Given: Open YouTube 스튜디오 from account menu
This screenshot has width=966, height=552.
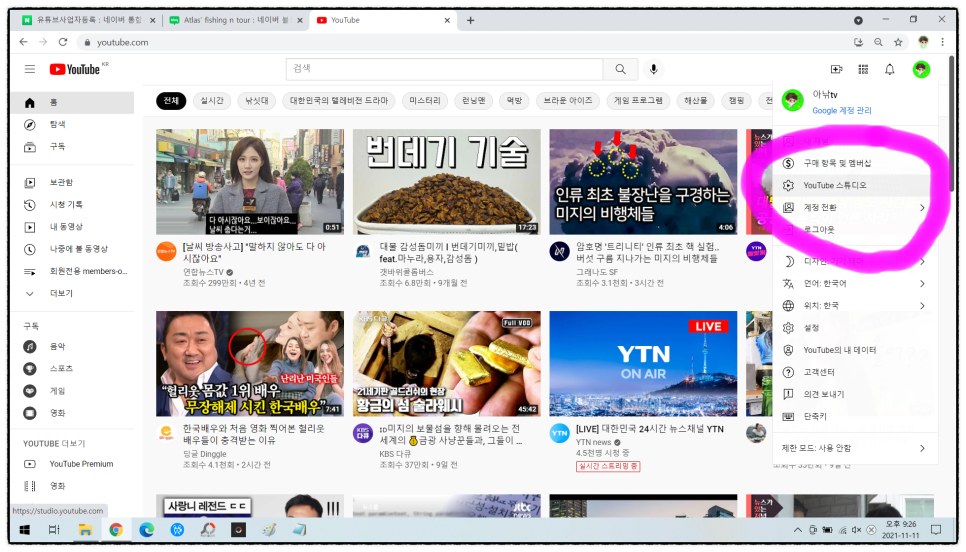Looking at the screenshot, I should tap(856, 185).
